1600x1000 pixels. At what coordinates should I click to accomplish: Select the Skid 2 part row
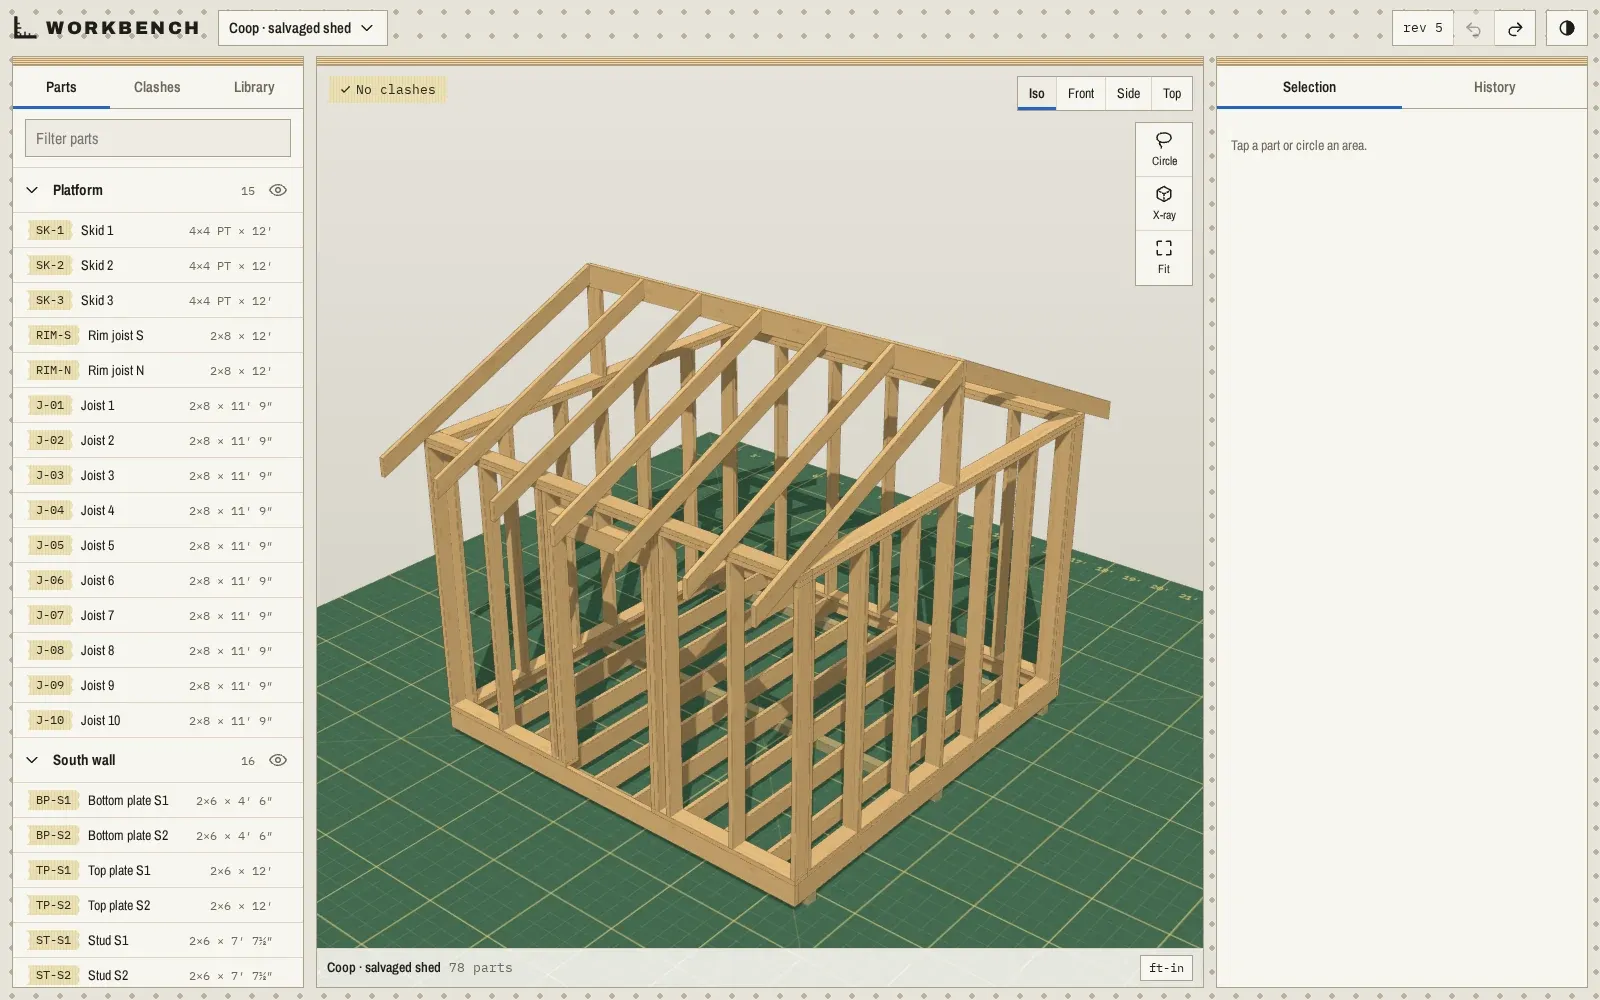coord(158,265)
